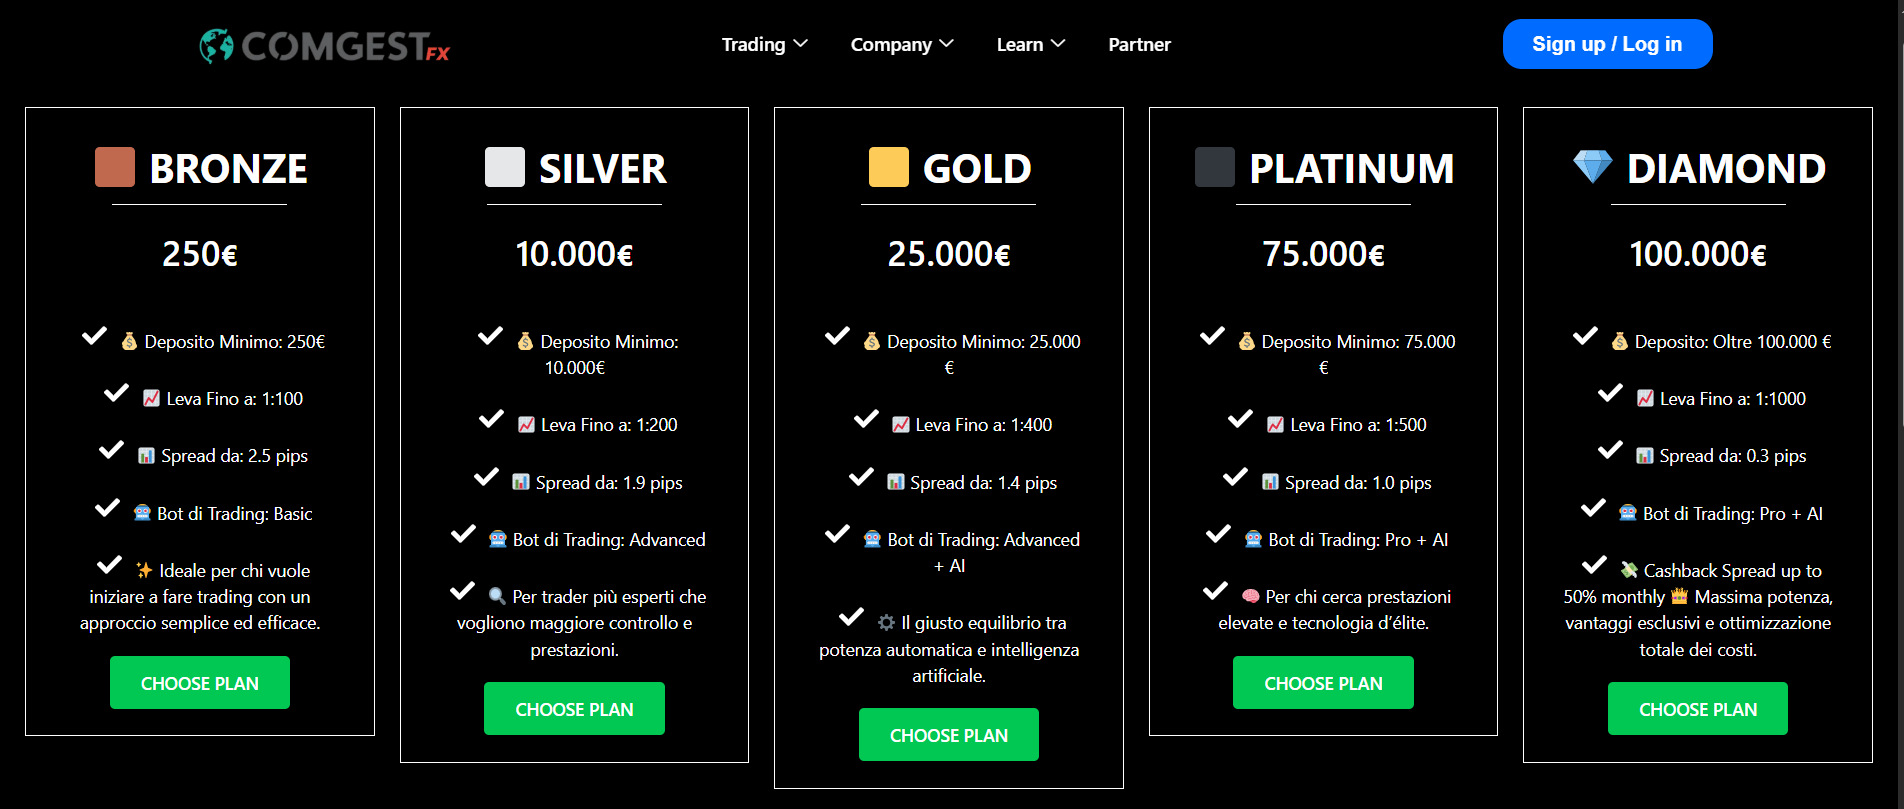Click the robot icon beside Bot di Trading: Basic

[142, 514]
